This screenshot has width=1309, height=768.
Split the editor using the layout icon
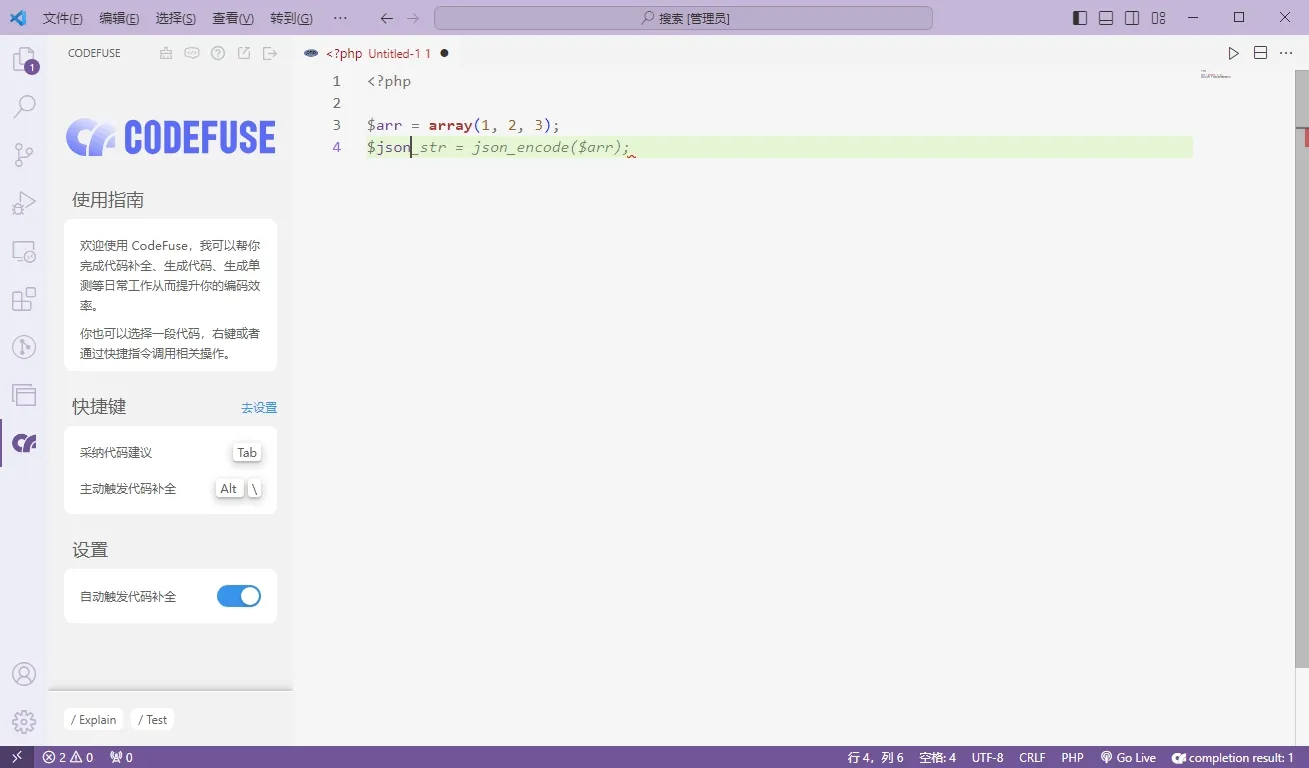[x=1260, y=53]
